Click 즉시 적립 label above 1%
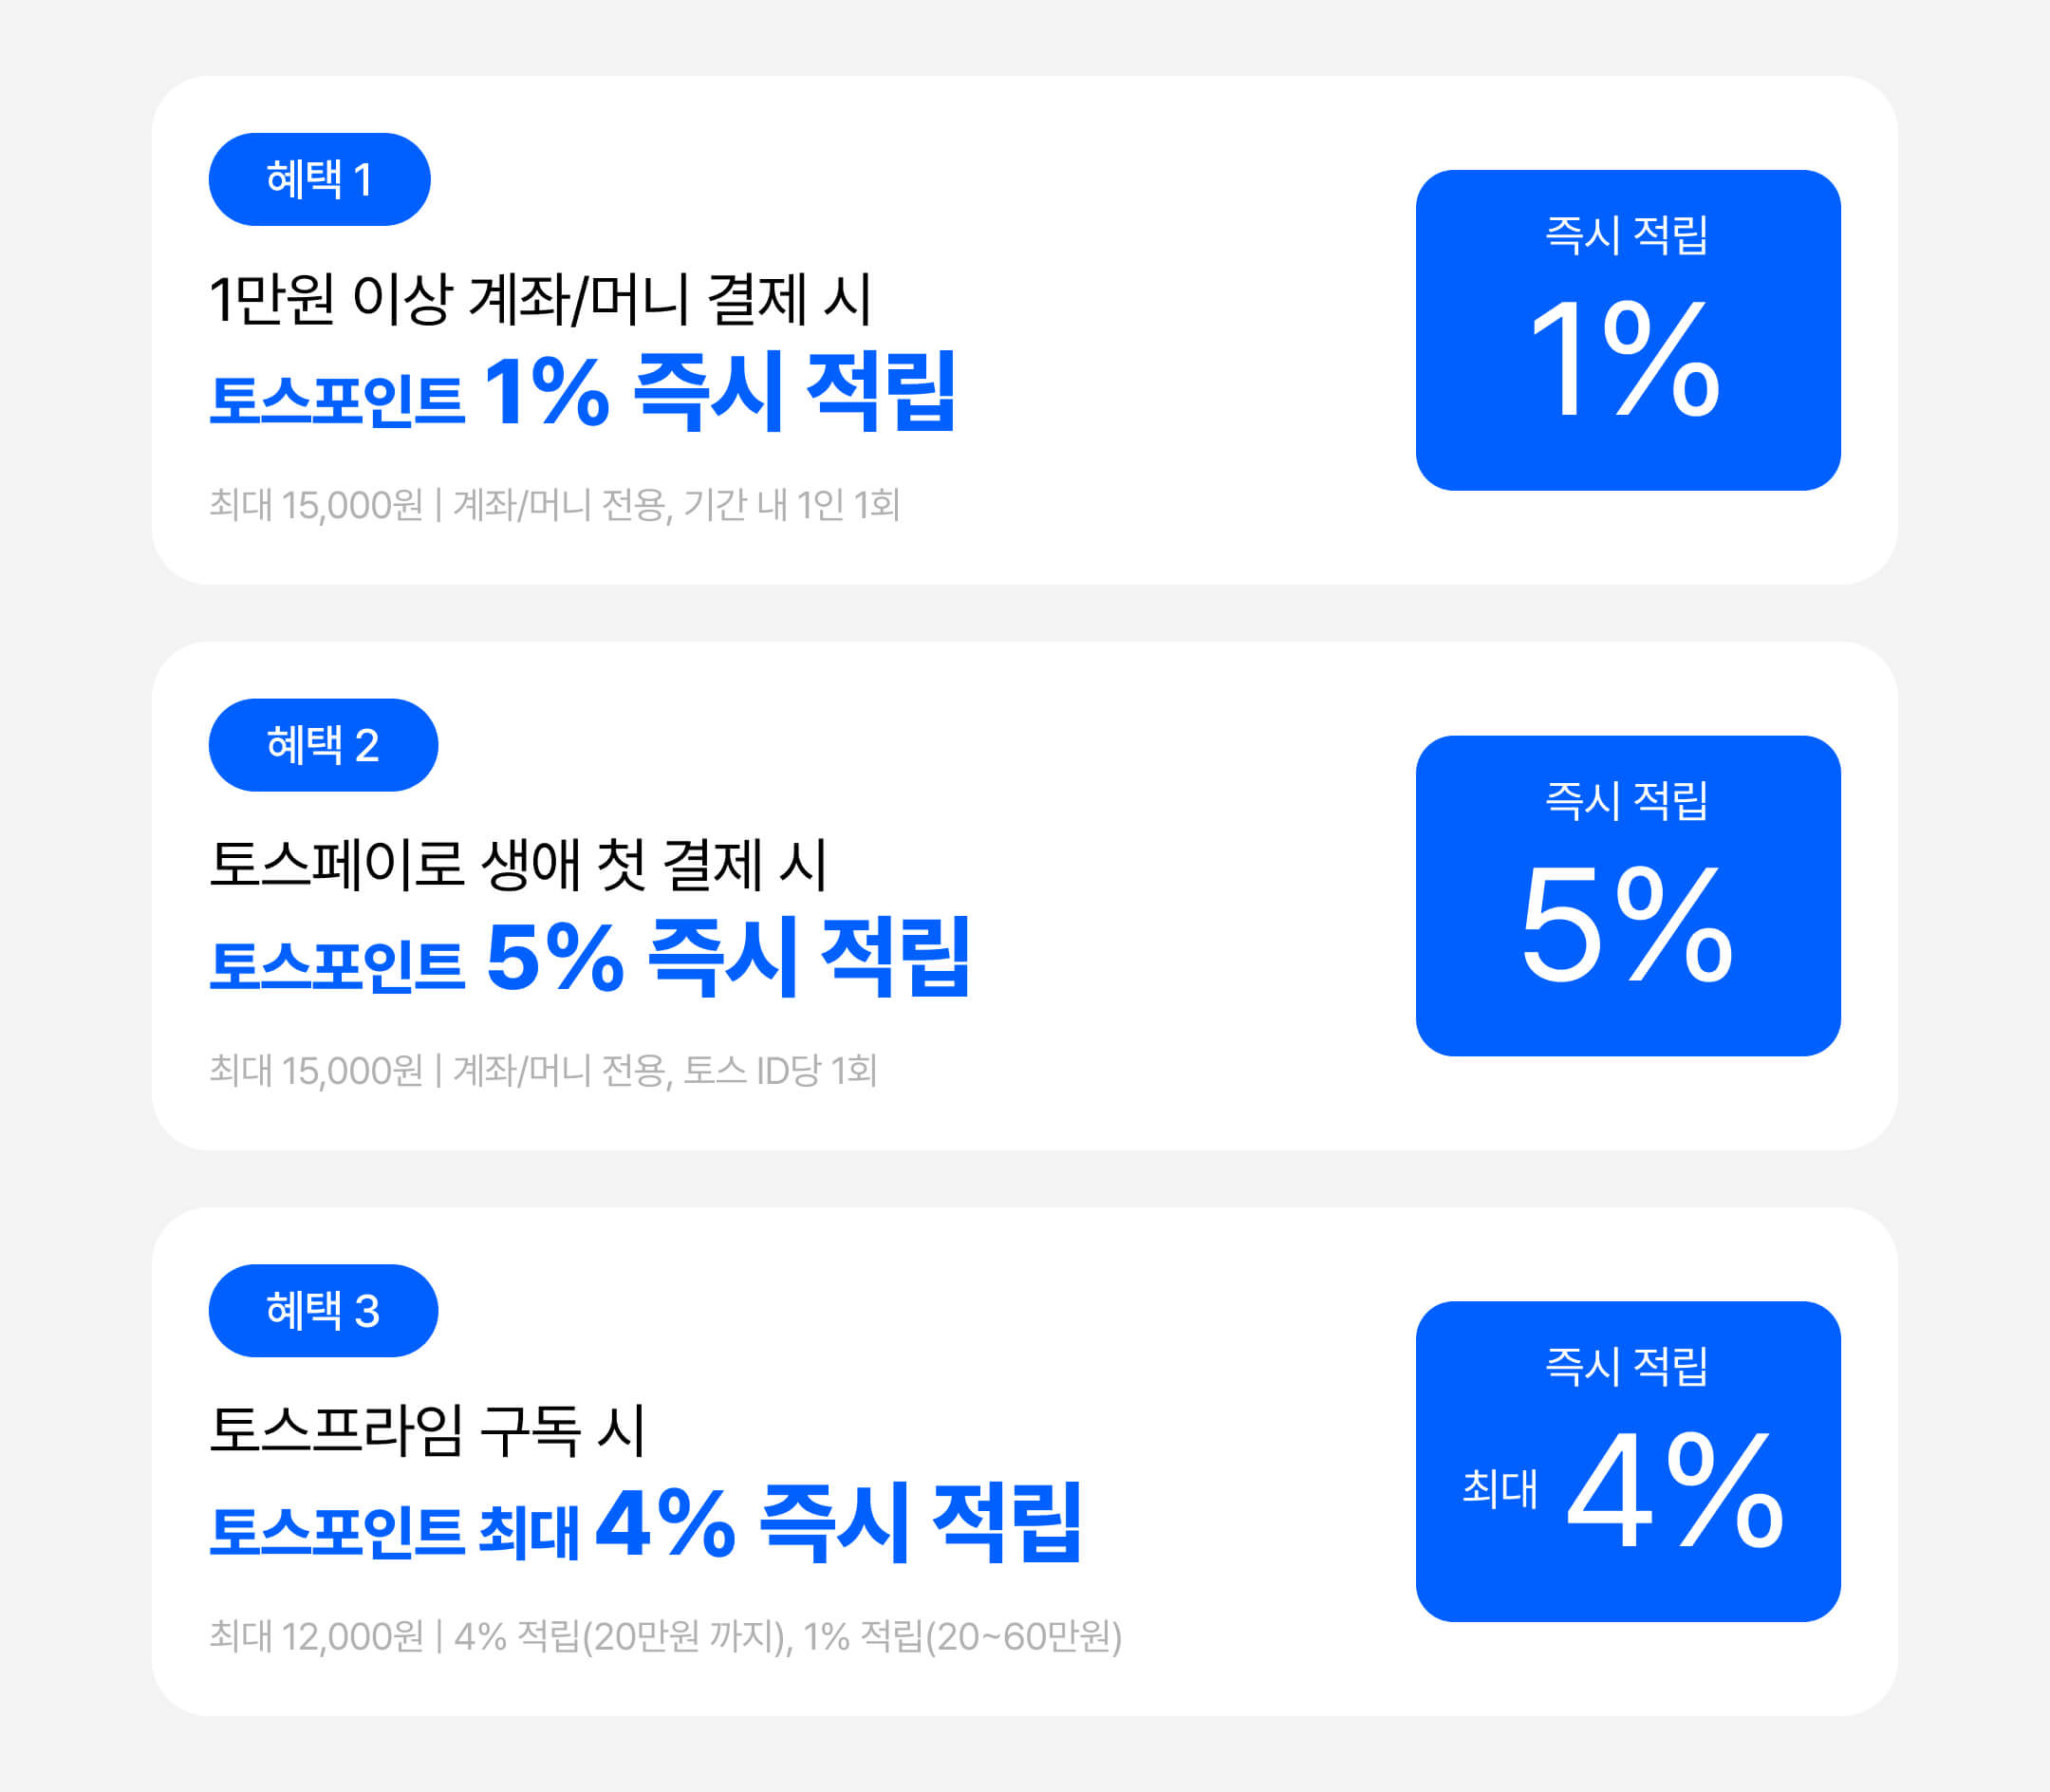2050x1792 pixels. tap(1627, 234)
